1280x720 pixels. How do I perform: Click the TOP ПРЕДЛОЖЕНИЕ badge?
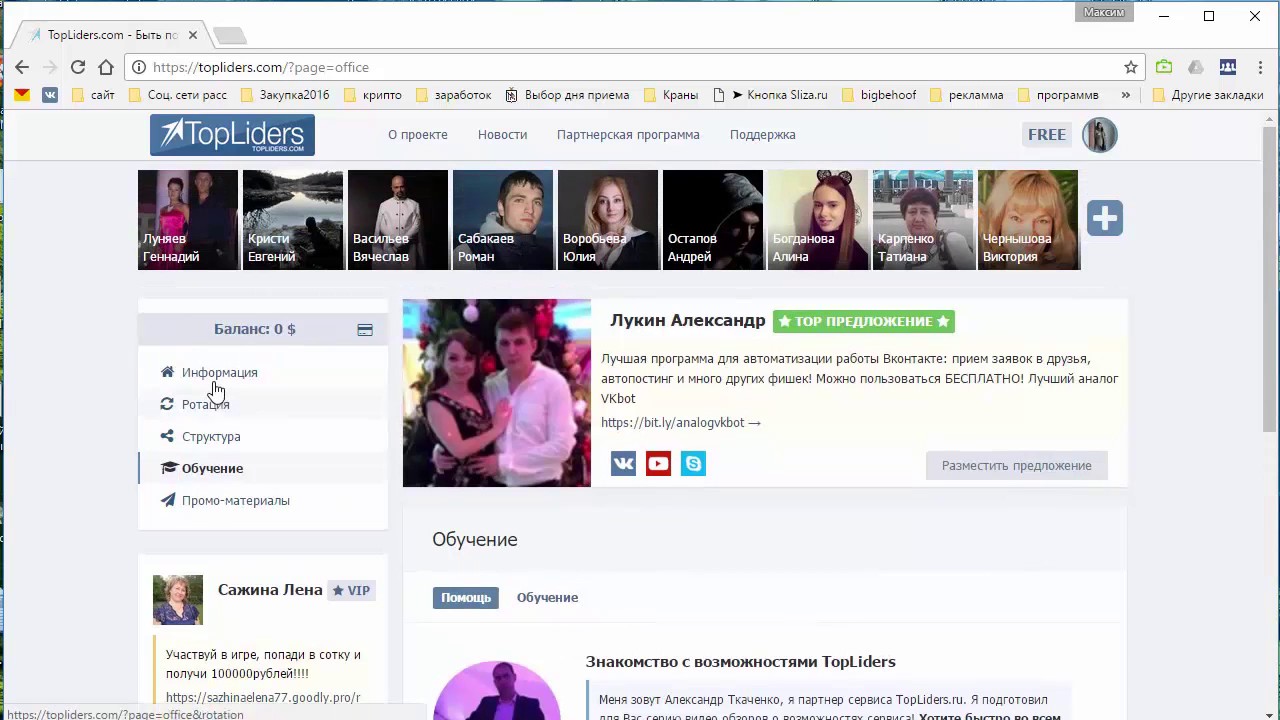tap(864, 321)
